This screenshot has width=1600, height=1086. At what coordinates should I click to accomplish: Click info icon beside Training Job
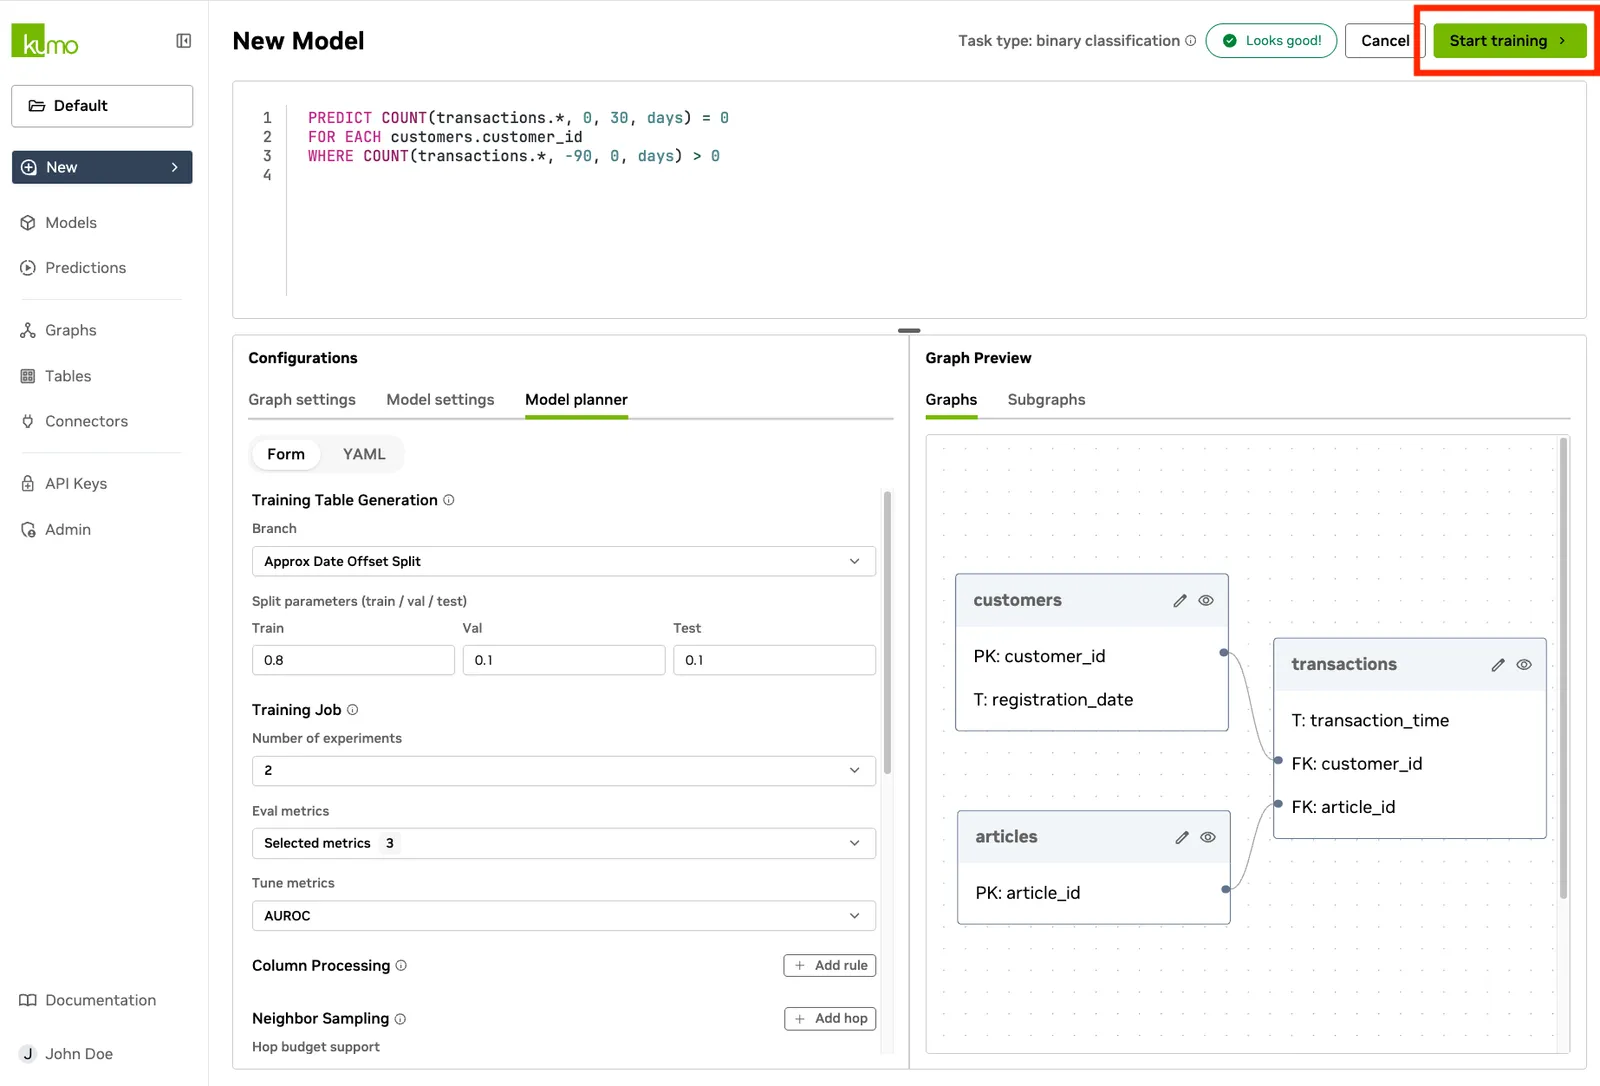352,710
